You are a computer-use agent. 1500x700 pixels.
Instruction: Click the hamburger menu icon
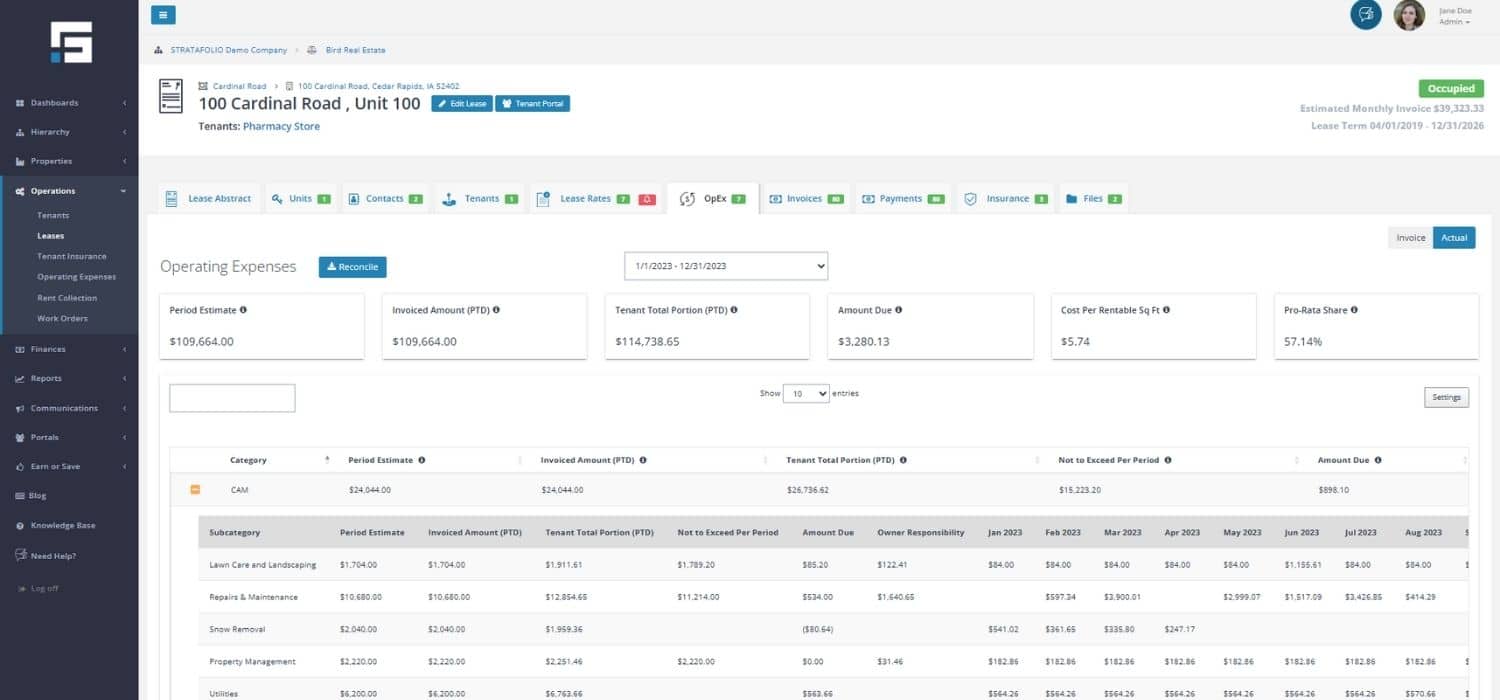(163, 15)
